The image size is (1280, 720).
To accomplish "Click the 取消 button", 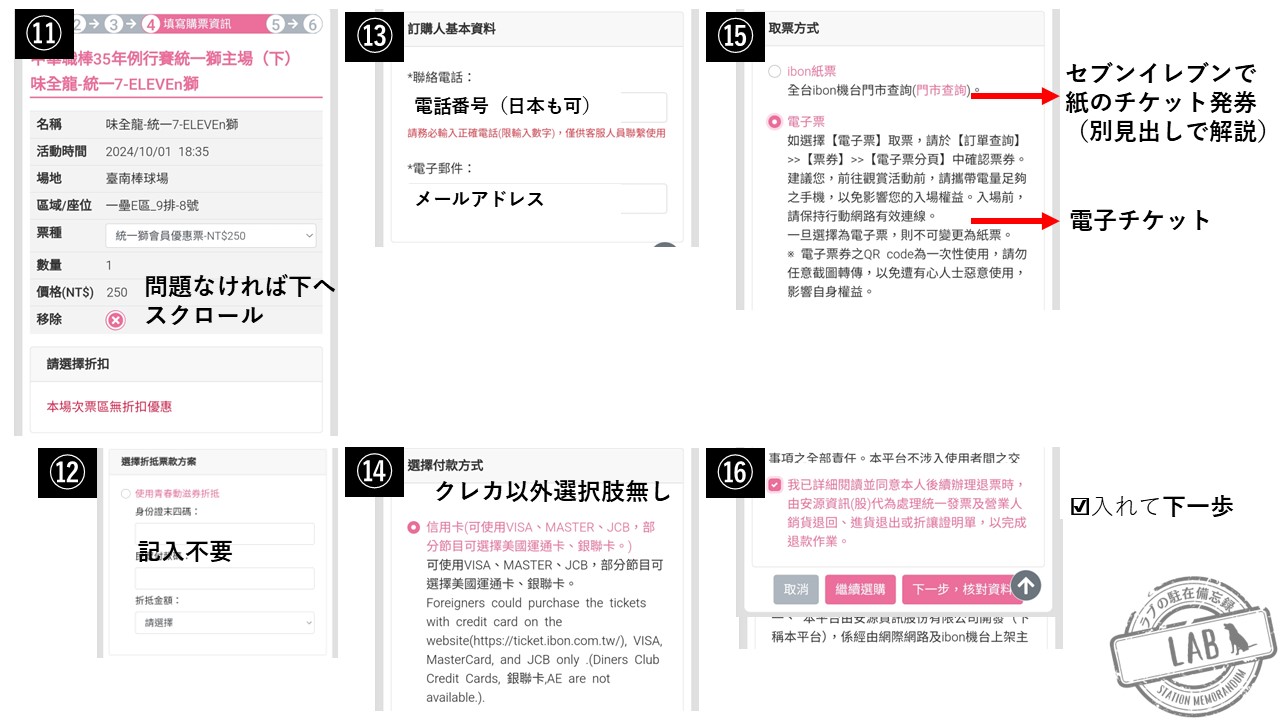I will tap(796, 590).
